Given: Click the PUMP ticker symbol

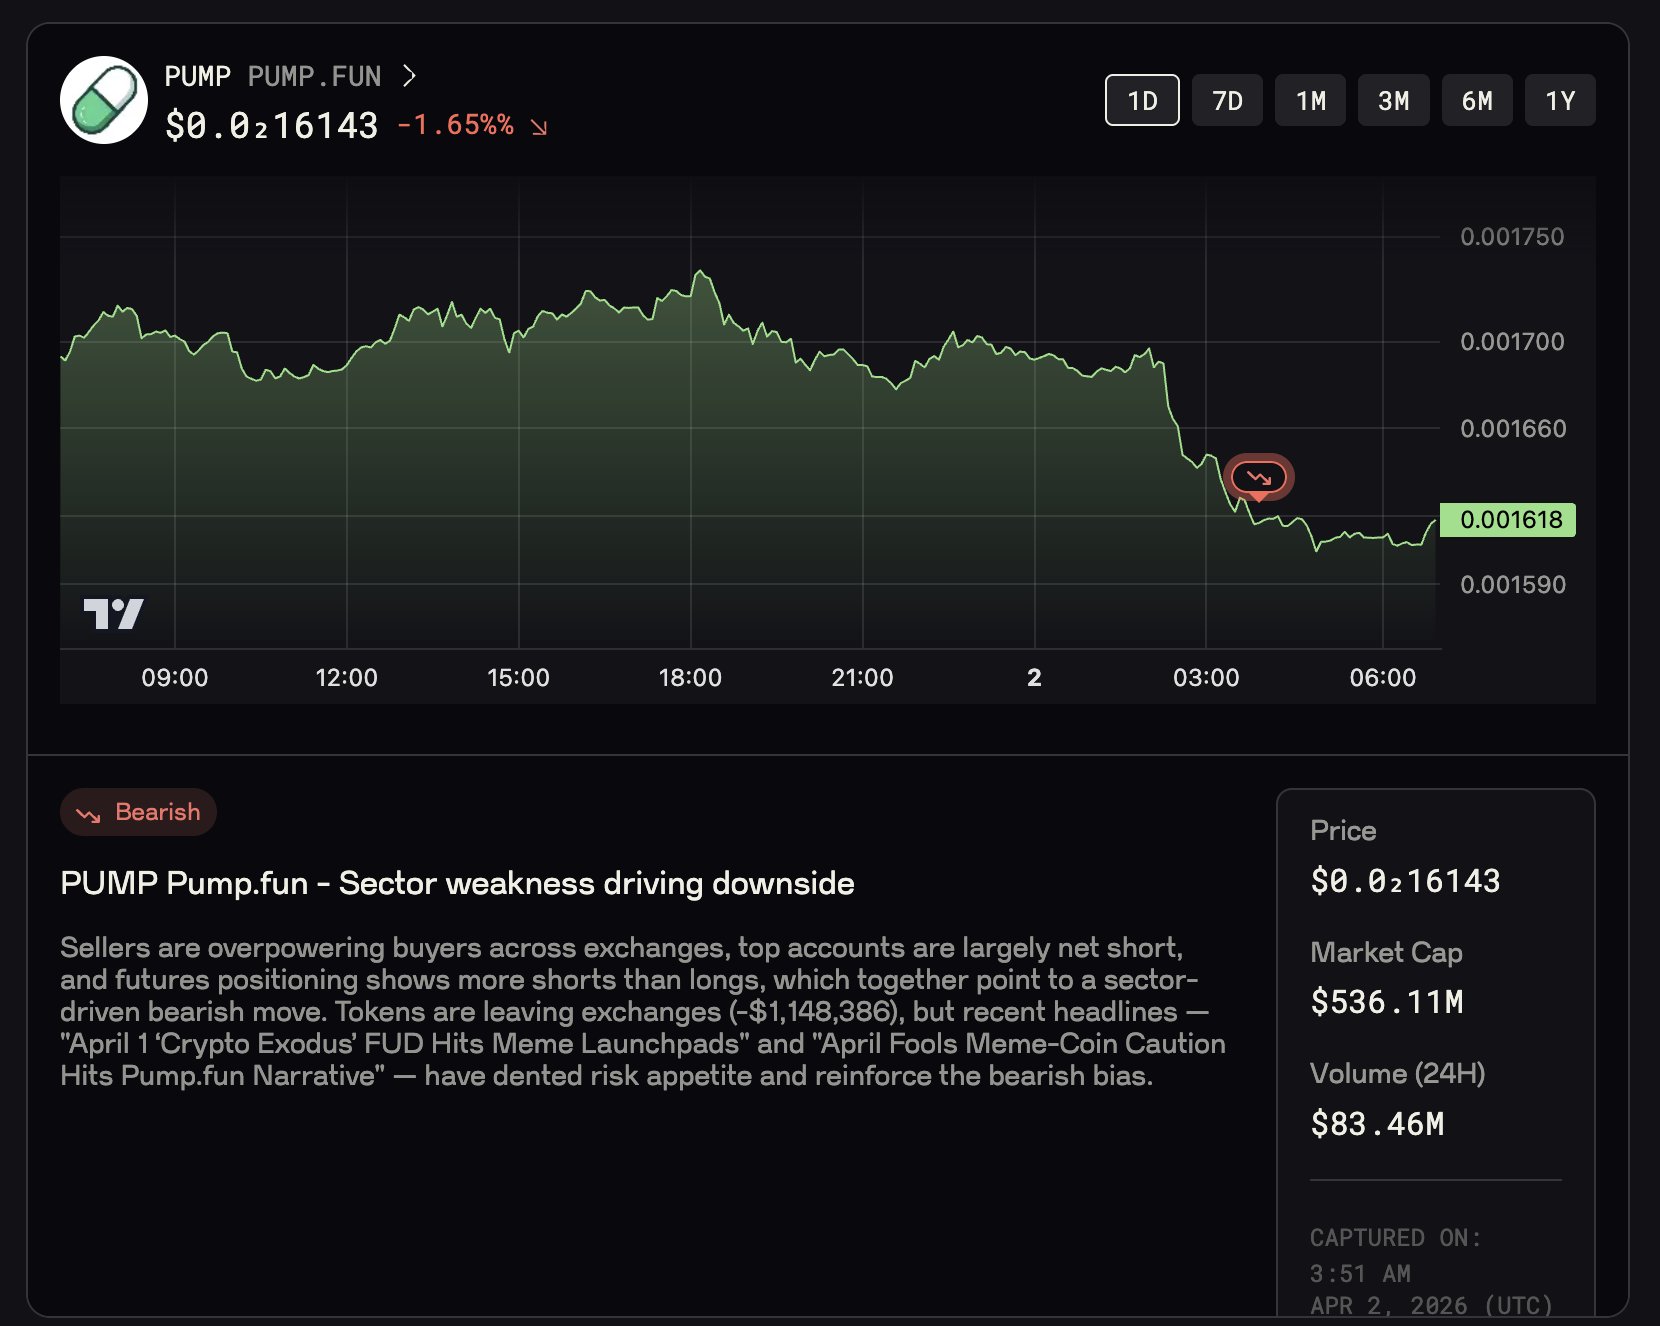Looking at the screenshot, I should point(198,76).
